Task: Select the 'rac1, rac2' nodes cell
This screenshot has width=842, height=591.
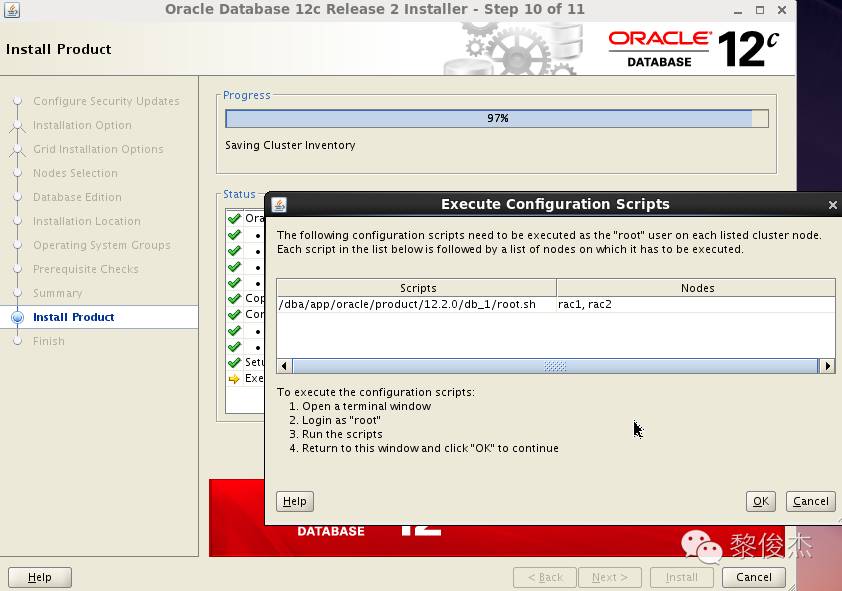Action: [695, 304]
